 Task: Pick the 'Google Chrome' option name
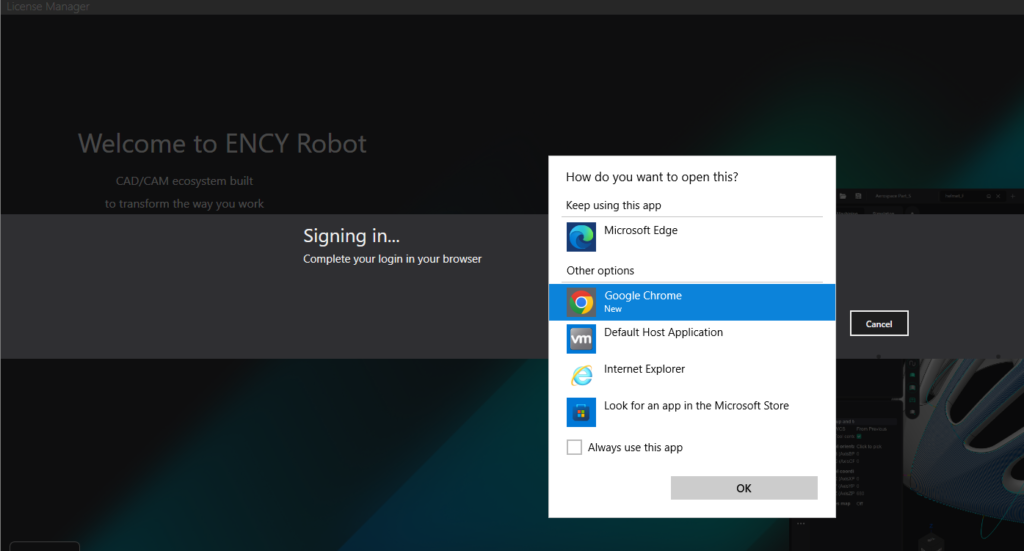pos(642,296)
